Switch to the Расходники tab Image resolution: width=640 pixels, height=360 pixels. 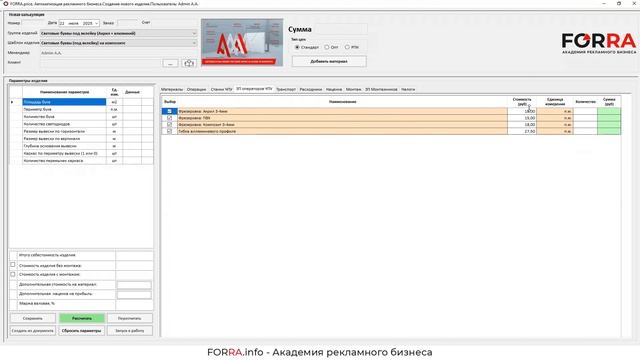click(x=311, y=89)
